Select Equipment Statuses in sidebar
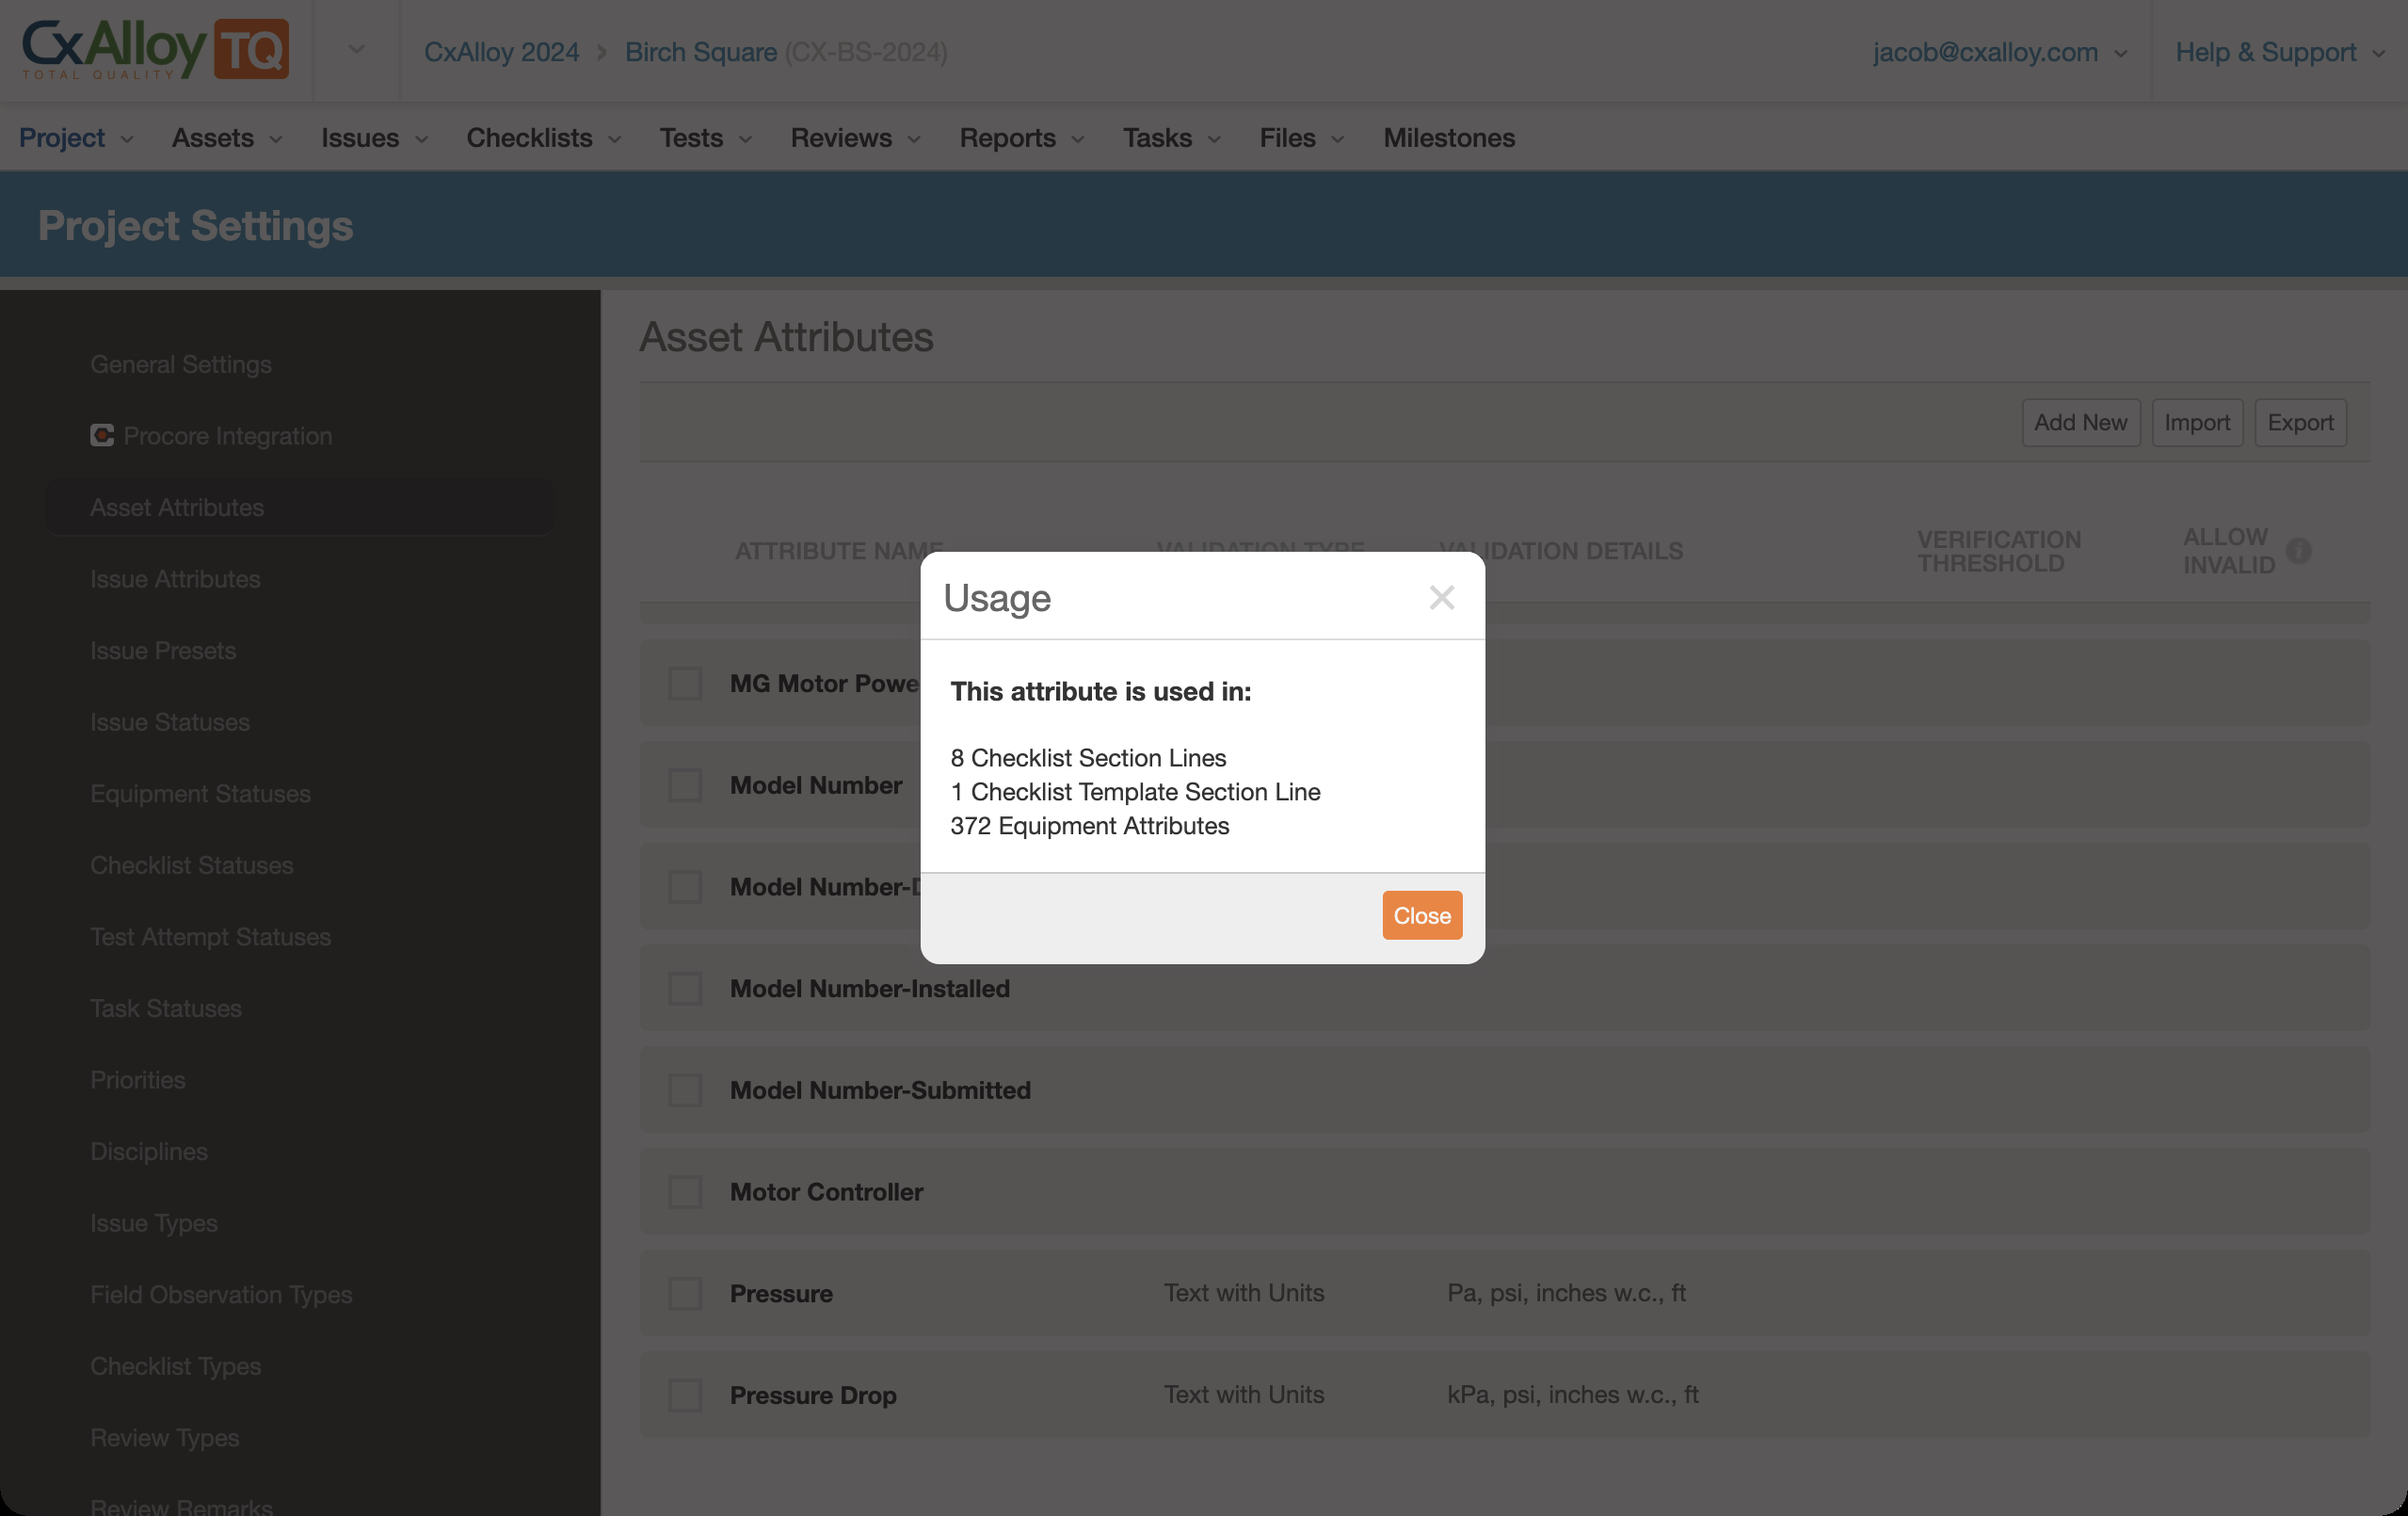2408x1516 pixels. [x=200, y=793]
